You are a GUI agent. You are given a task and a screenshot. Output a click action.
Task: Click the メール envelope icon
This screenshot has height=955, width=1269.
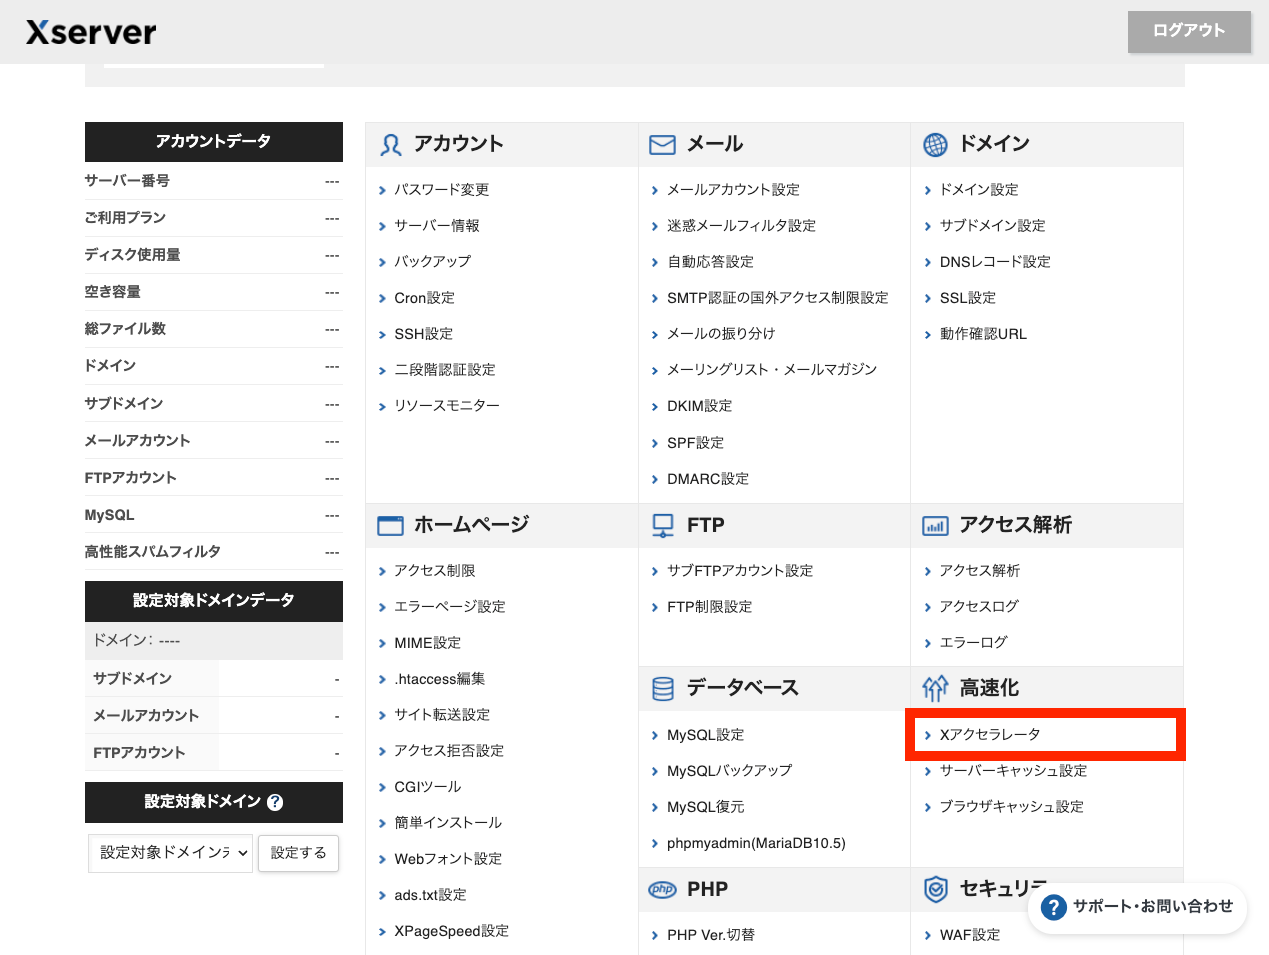tap(662, 145)
